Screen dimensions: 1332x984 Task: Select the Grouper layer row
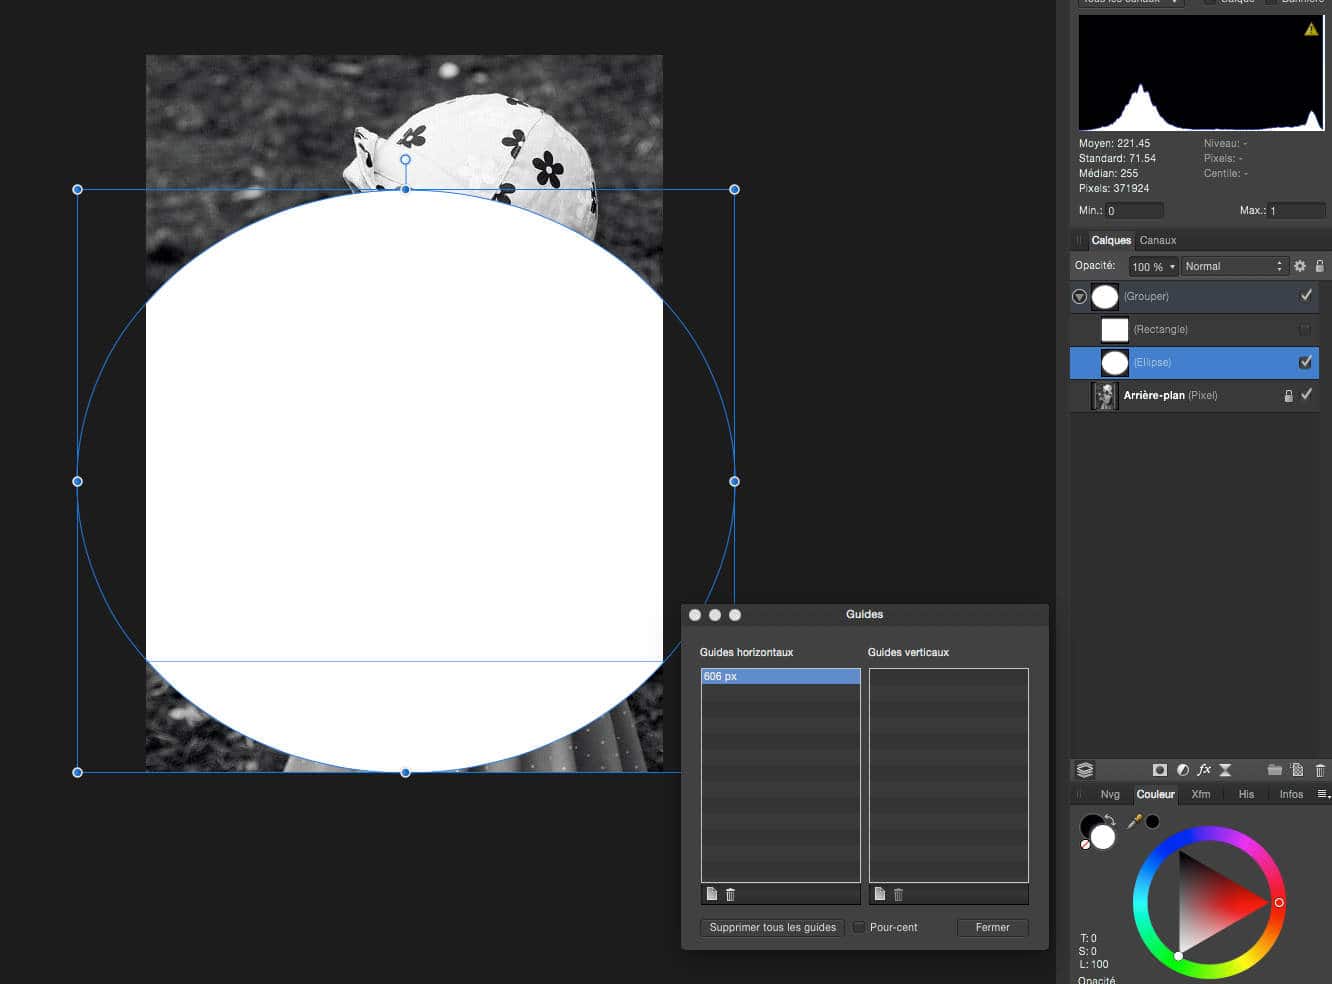(1194, 296)
